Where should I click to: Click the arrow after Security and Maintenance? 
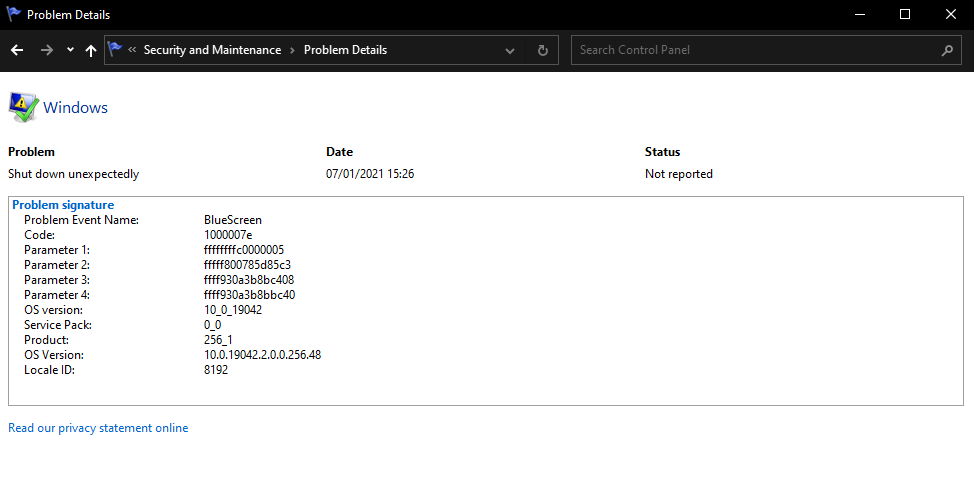pos(293,50)
